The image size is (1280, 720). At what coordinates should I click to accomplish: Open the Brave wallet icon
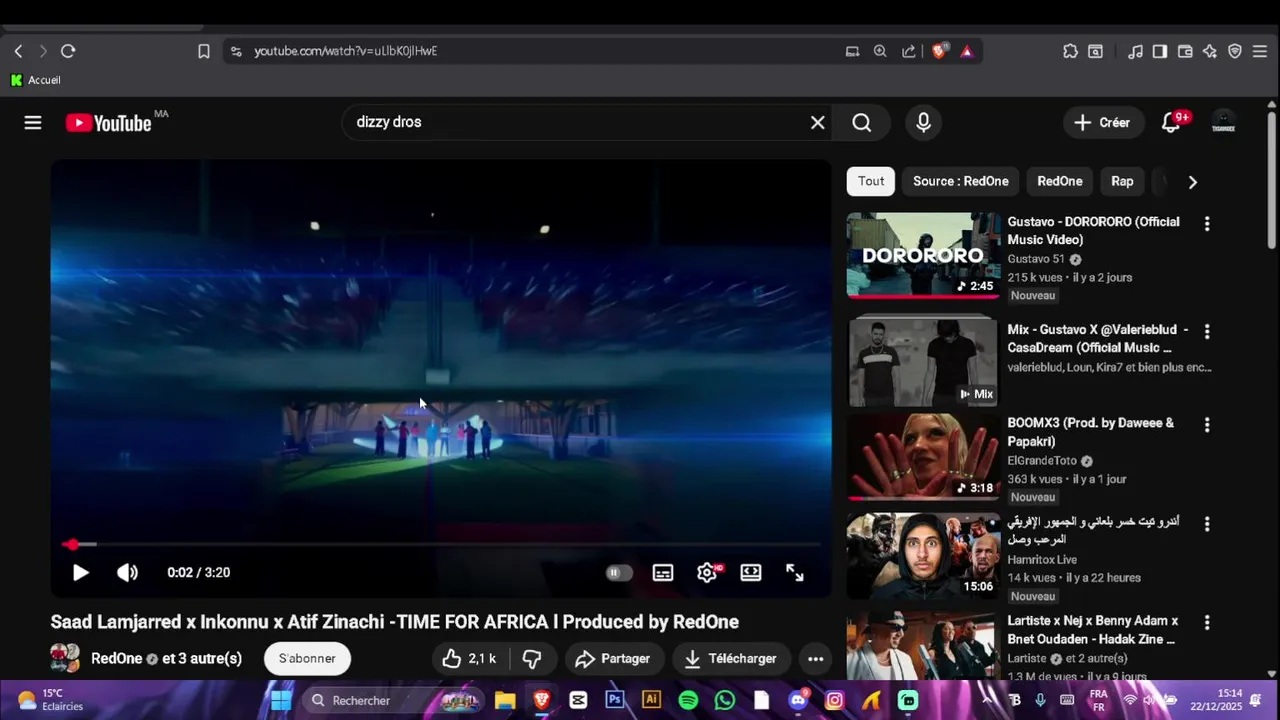[x=1185, y=51]
